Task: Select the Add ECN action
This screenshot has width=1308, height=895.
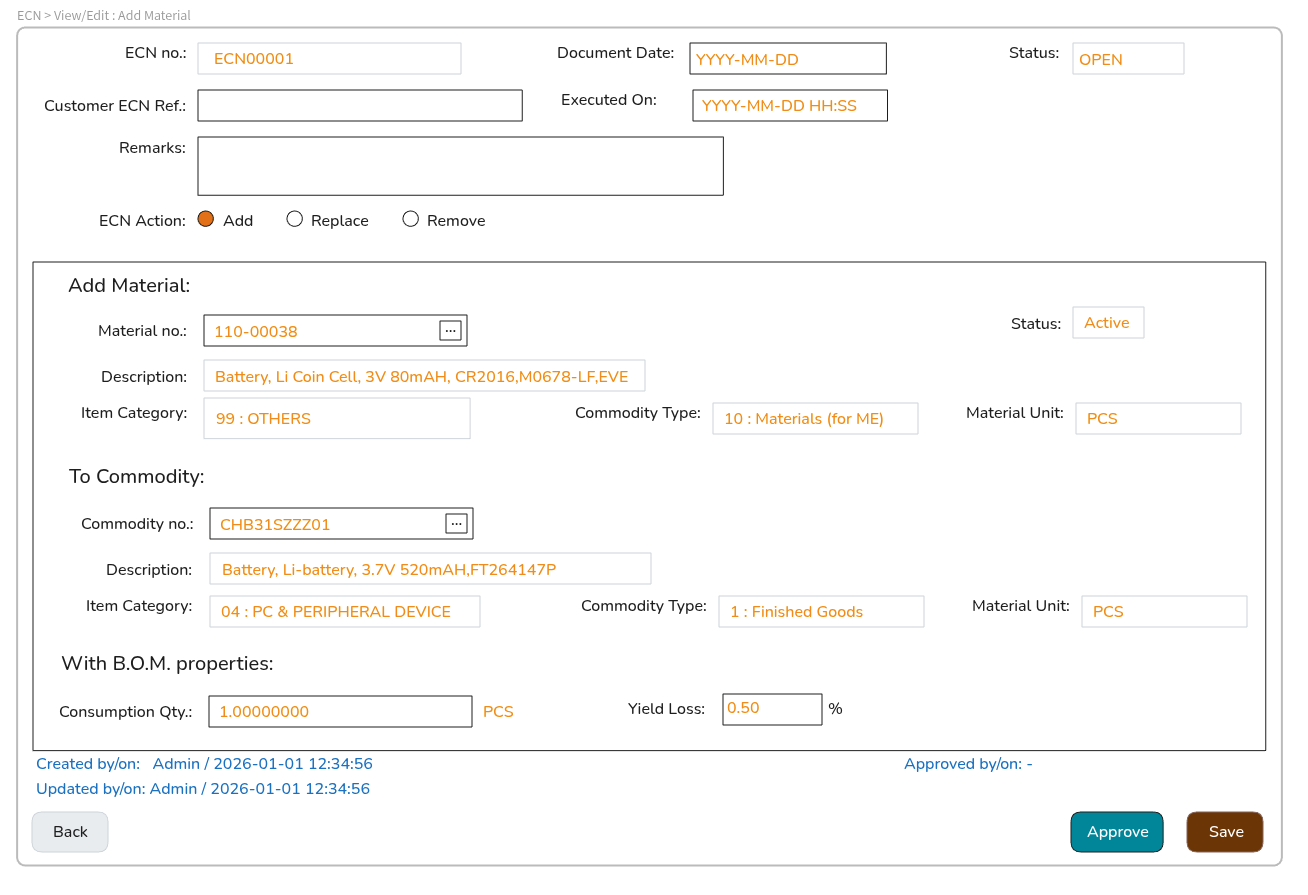Action: coord(206,220)
